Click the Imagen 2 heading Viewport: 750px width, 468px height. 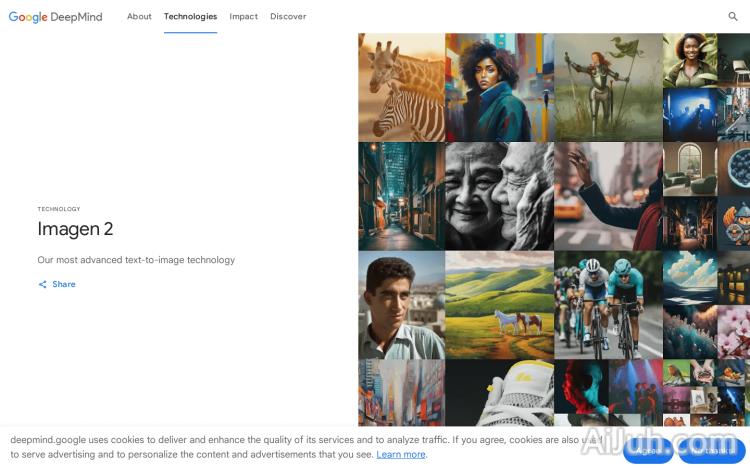(x=75, y=229)
